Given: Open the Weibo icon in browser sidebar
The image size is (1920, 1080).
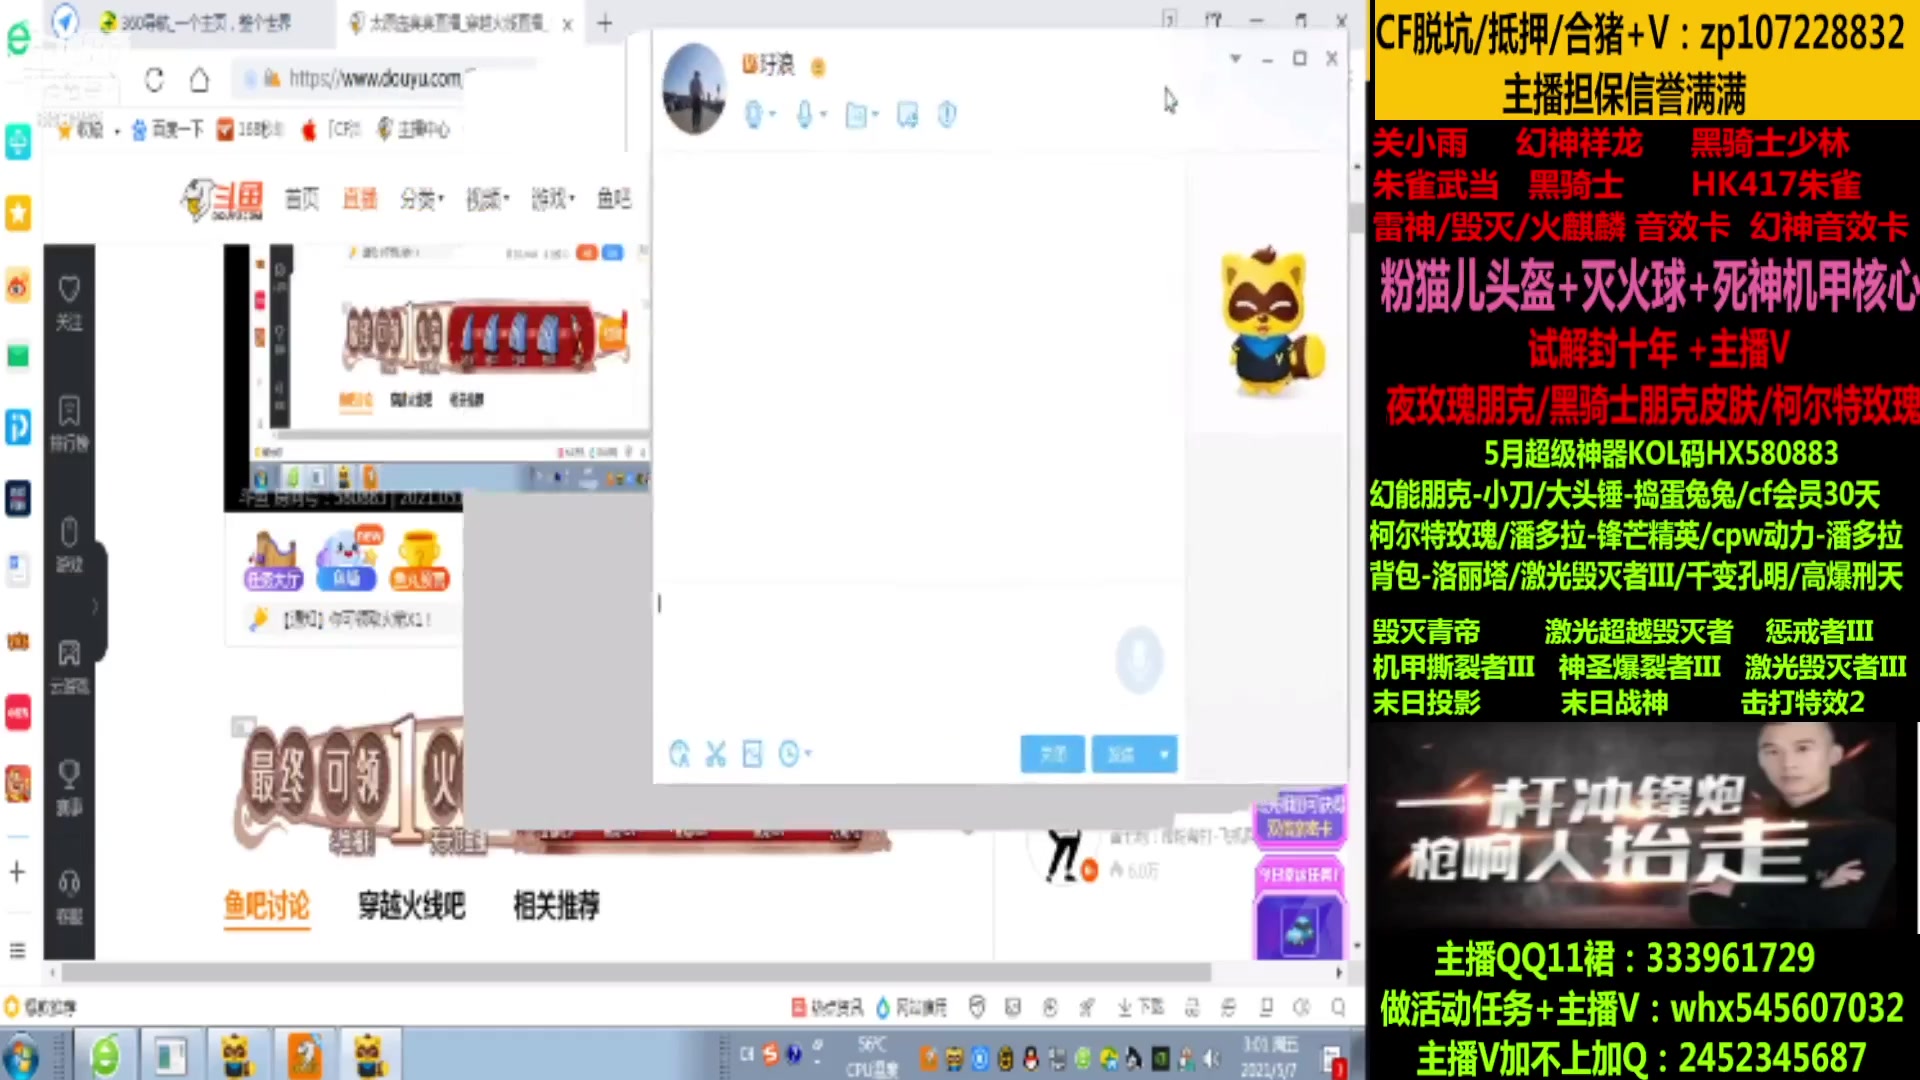Looking at the screenshot, I should click(x=18, y=286).
